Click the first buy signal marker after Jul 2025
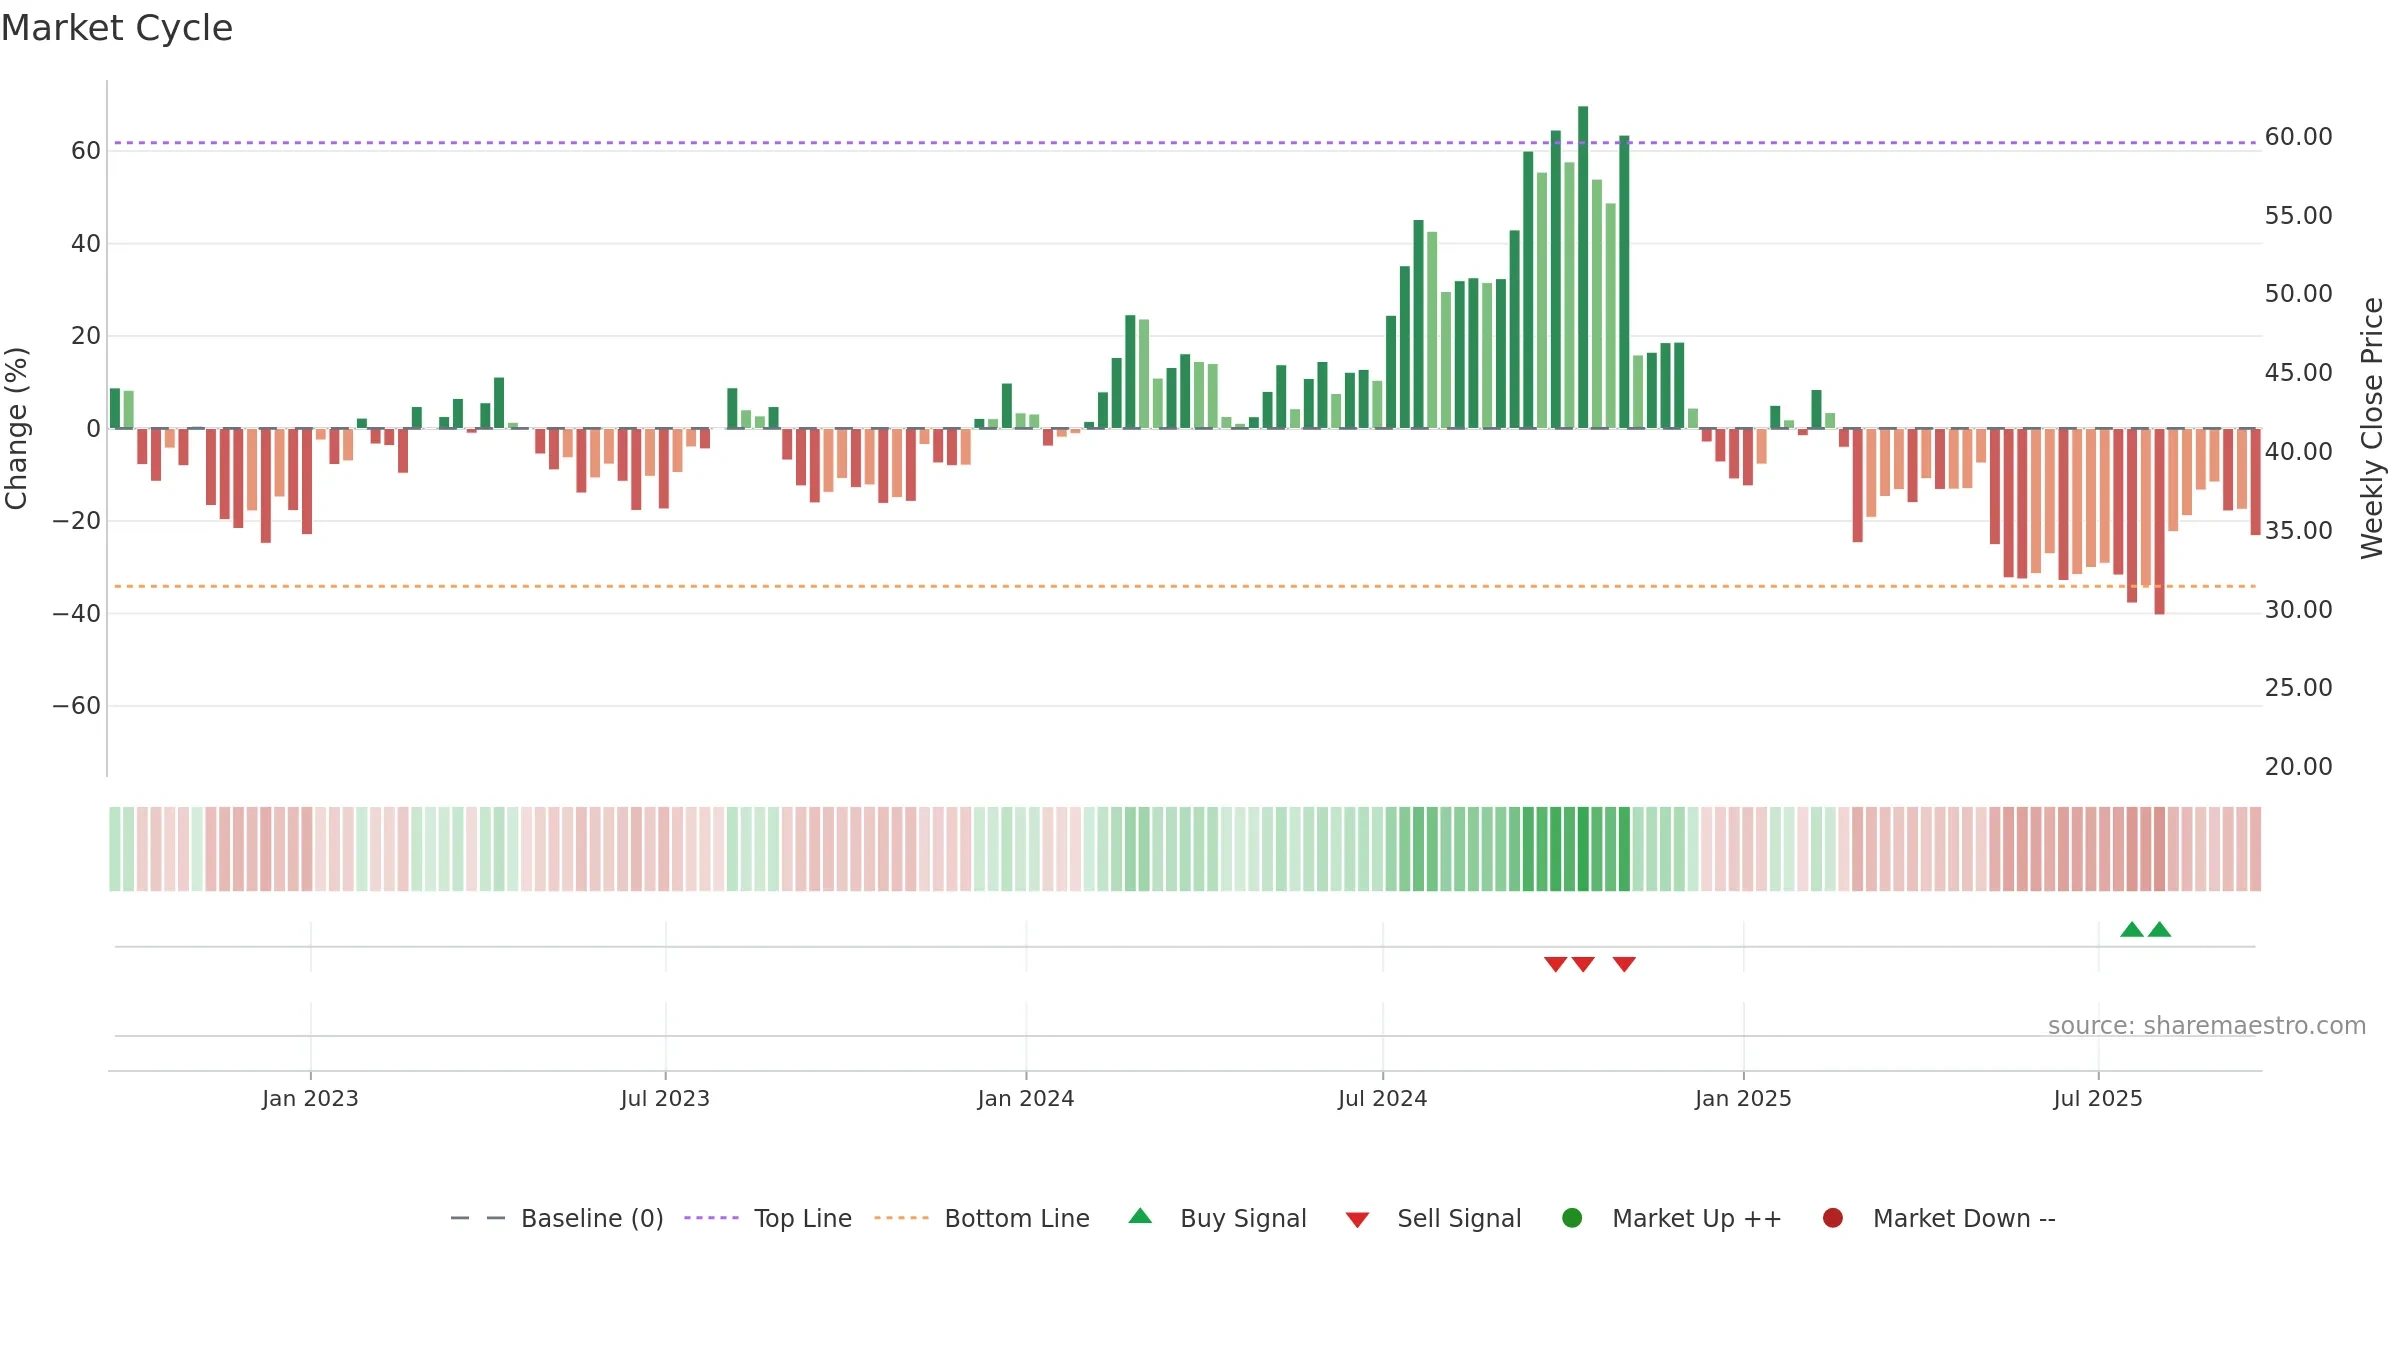Viewport: 2400px width, 1350px height. [2132, 929]
